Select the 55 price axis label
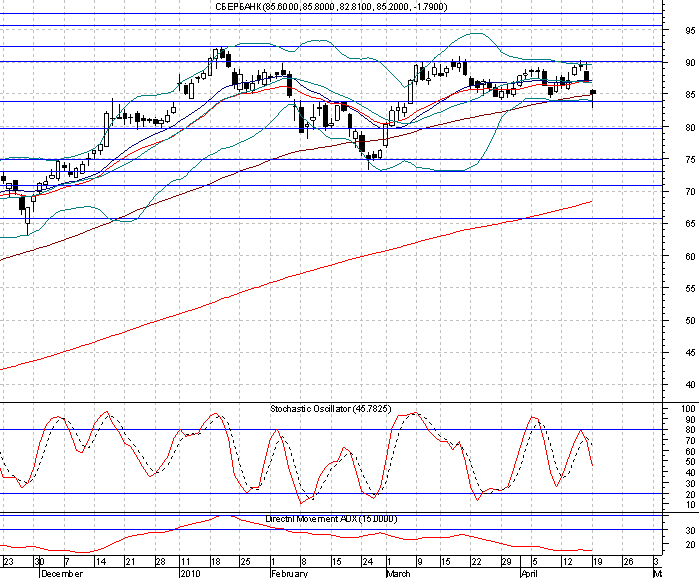The height and width of the screenshot is (578, 699). point(690,288)
